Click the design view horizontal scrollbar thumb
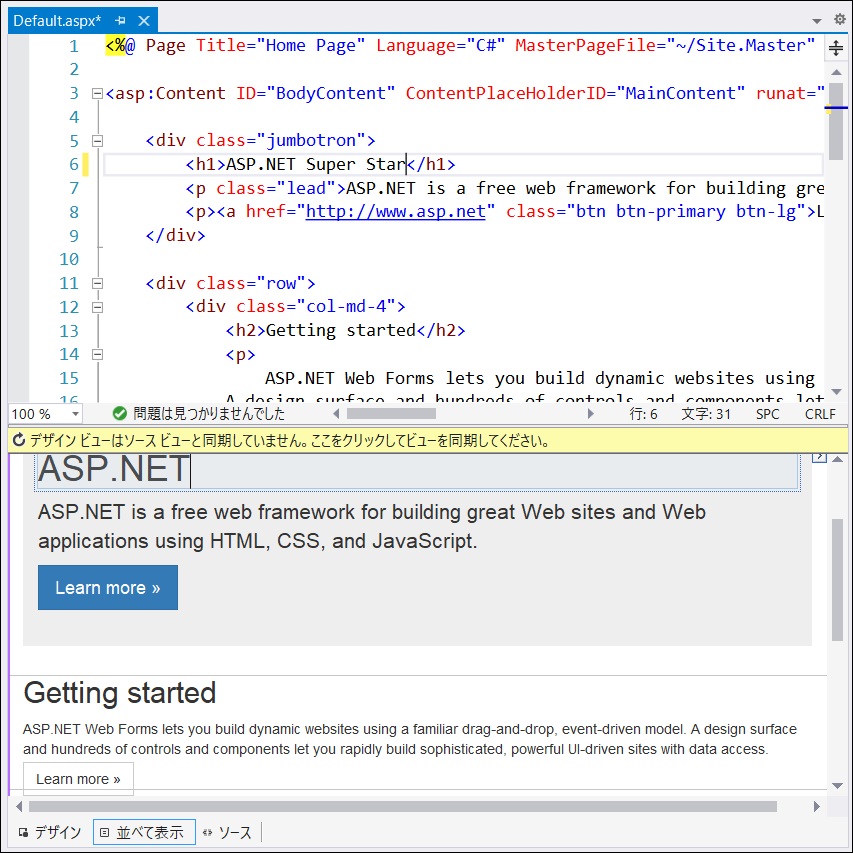The width and height of the screenshot is (853, 853). click(x=403, y=806)
